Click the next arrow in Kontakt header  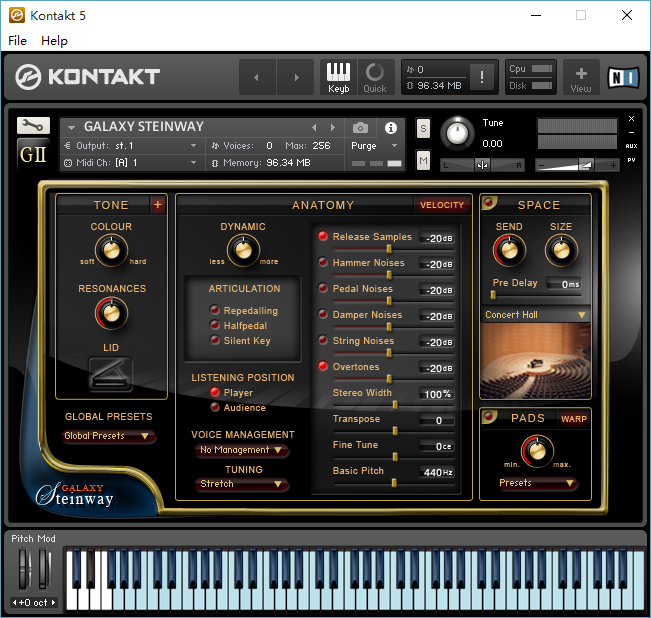click(296, 77)
